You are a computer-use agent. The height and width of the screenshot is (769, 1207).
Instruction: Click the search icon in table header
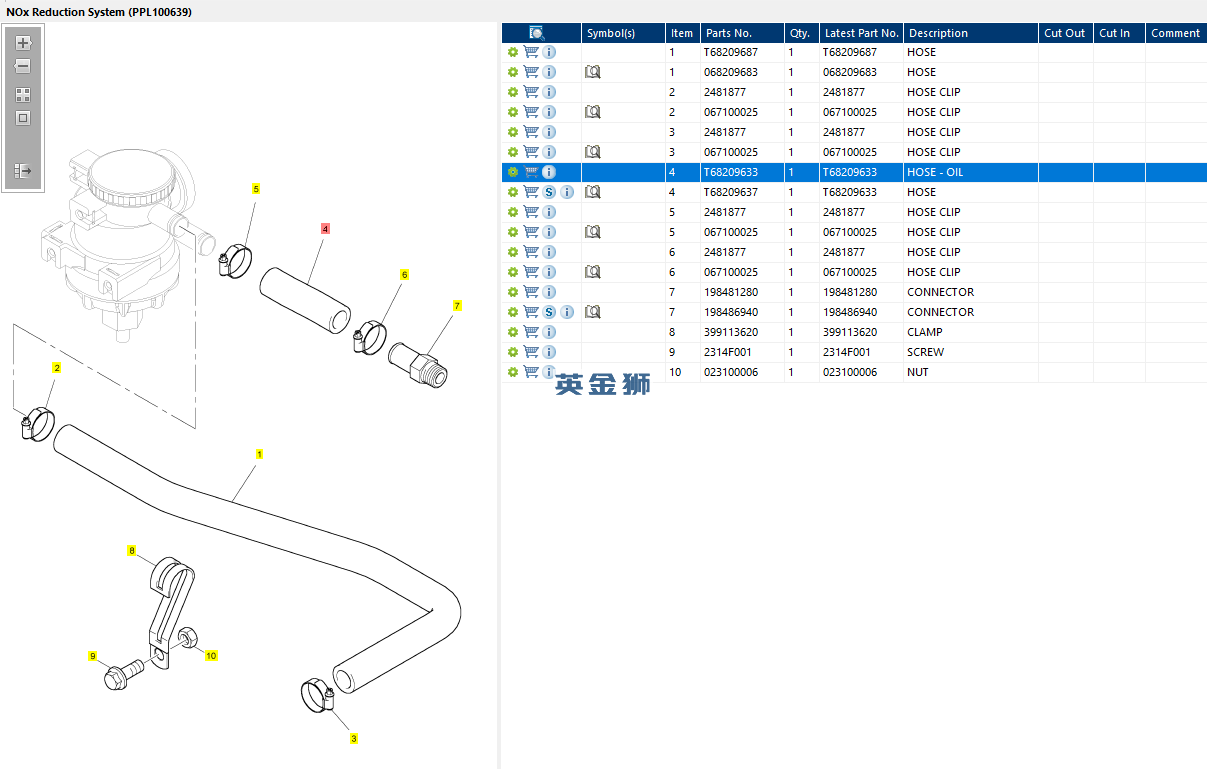point(537,33)
